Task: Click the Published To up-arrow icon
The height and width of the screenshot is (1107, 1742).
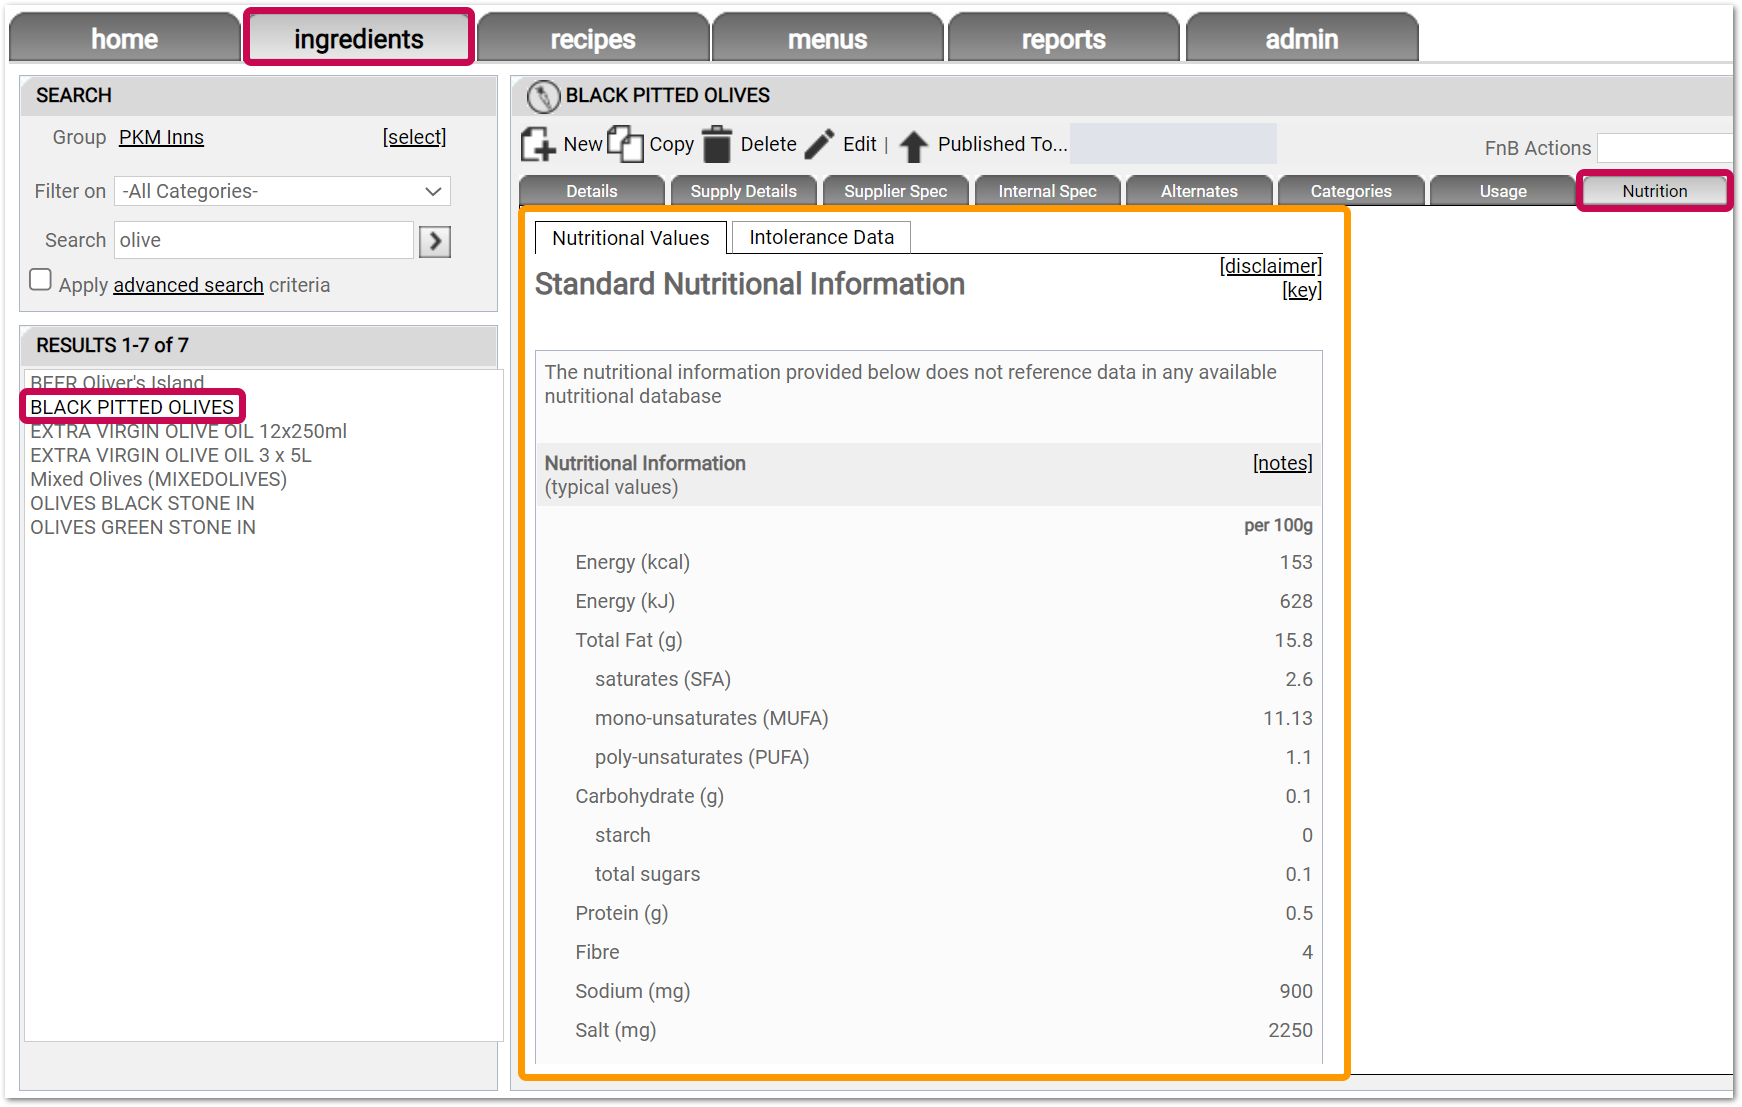Action: coord(913,146)
